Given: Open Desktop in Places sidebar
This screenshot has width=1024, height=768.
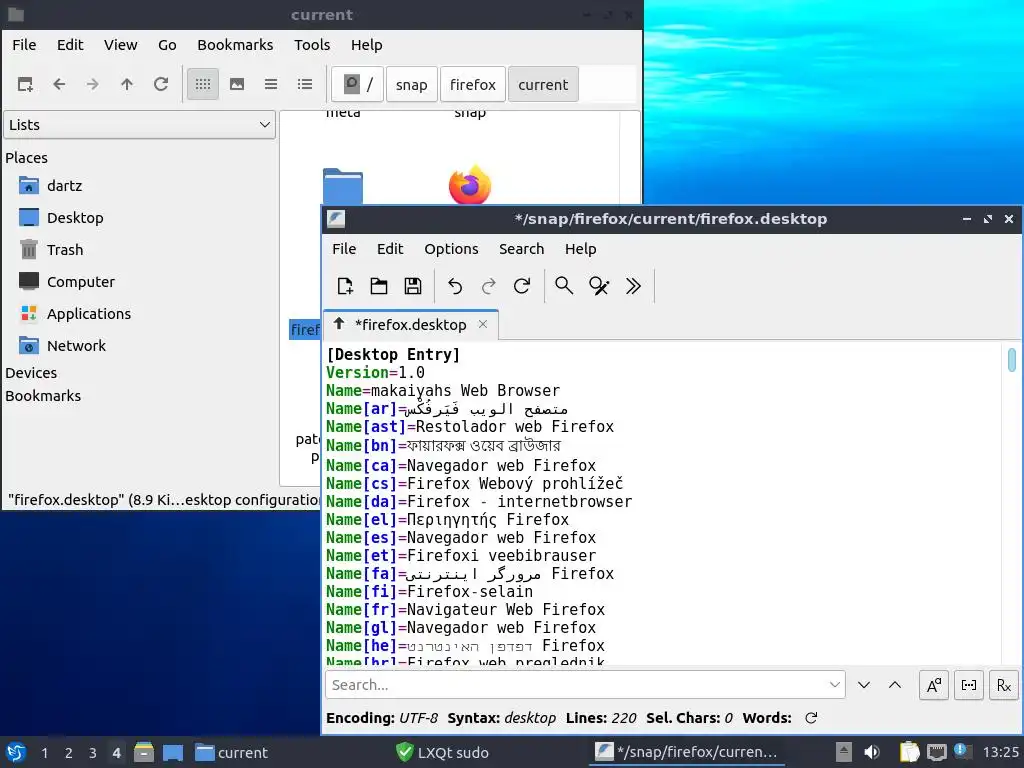Looking at the screenshot, I should click(74, 218).
